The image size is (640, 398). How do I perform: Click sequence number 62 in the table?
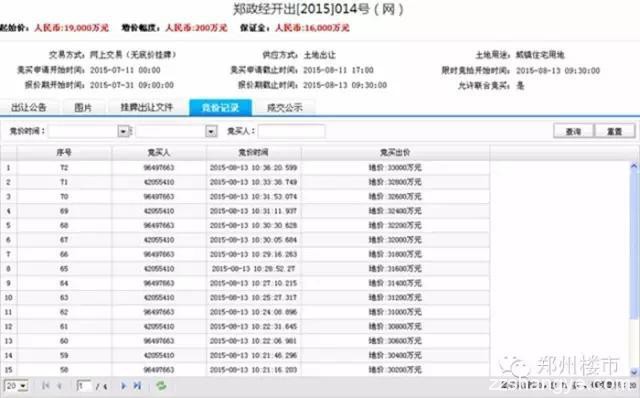click(64, 312)
